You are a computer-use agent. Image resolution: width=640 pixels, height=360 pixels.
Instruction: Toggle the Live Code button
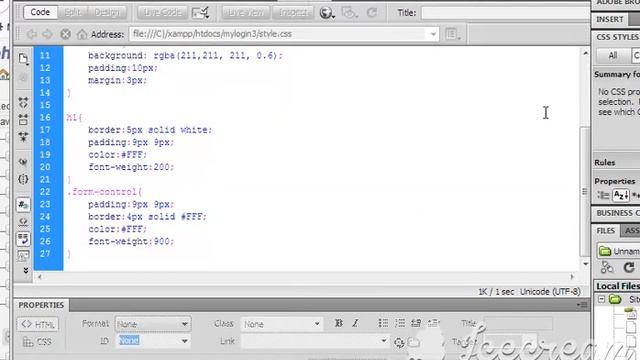click(x=162, y=12)
